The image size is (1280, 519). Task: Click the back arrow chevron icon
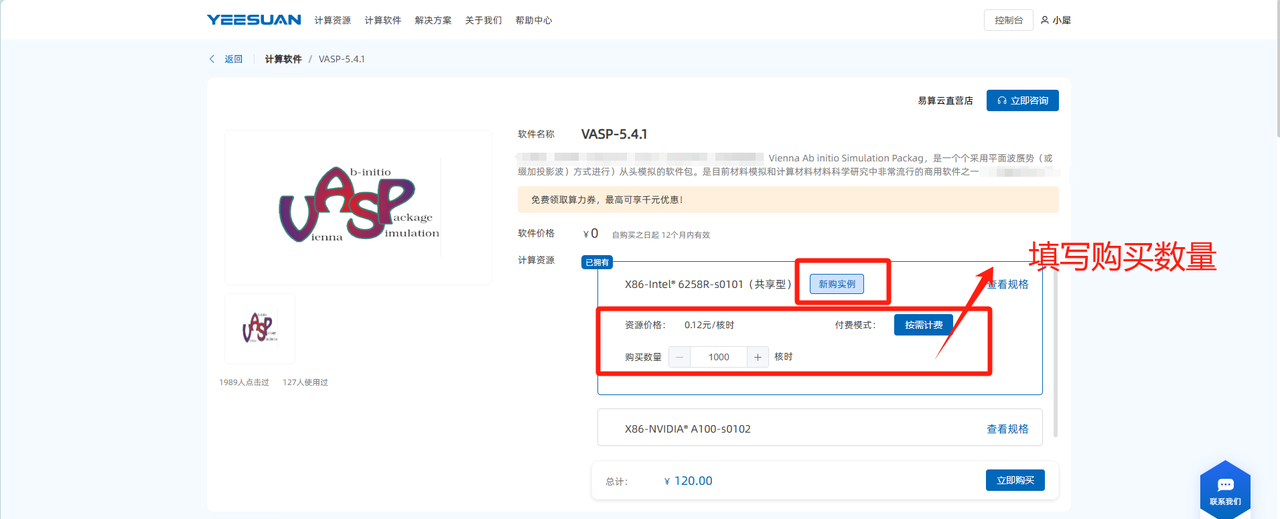212,59
